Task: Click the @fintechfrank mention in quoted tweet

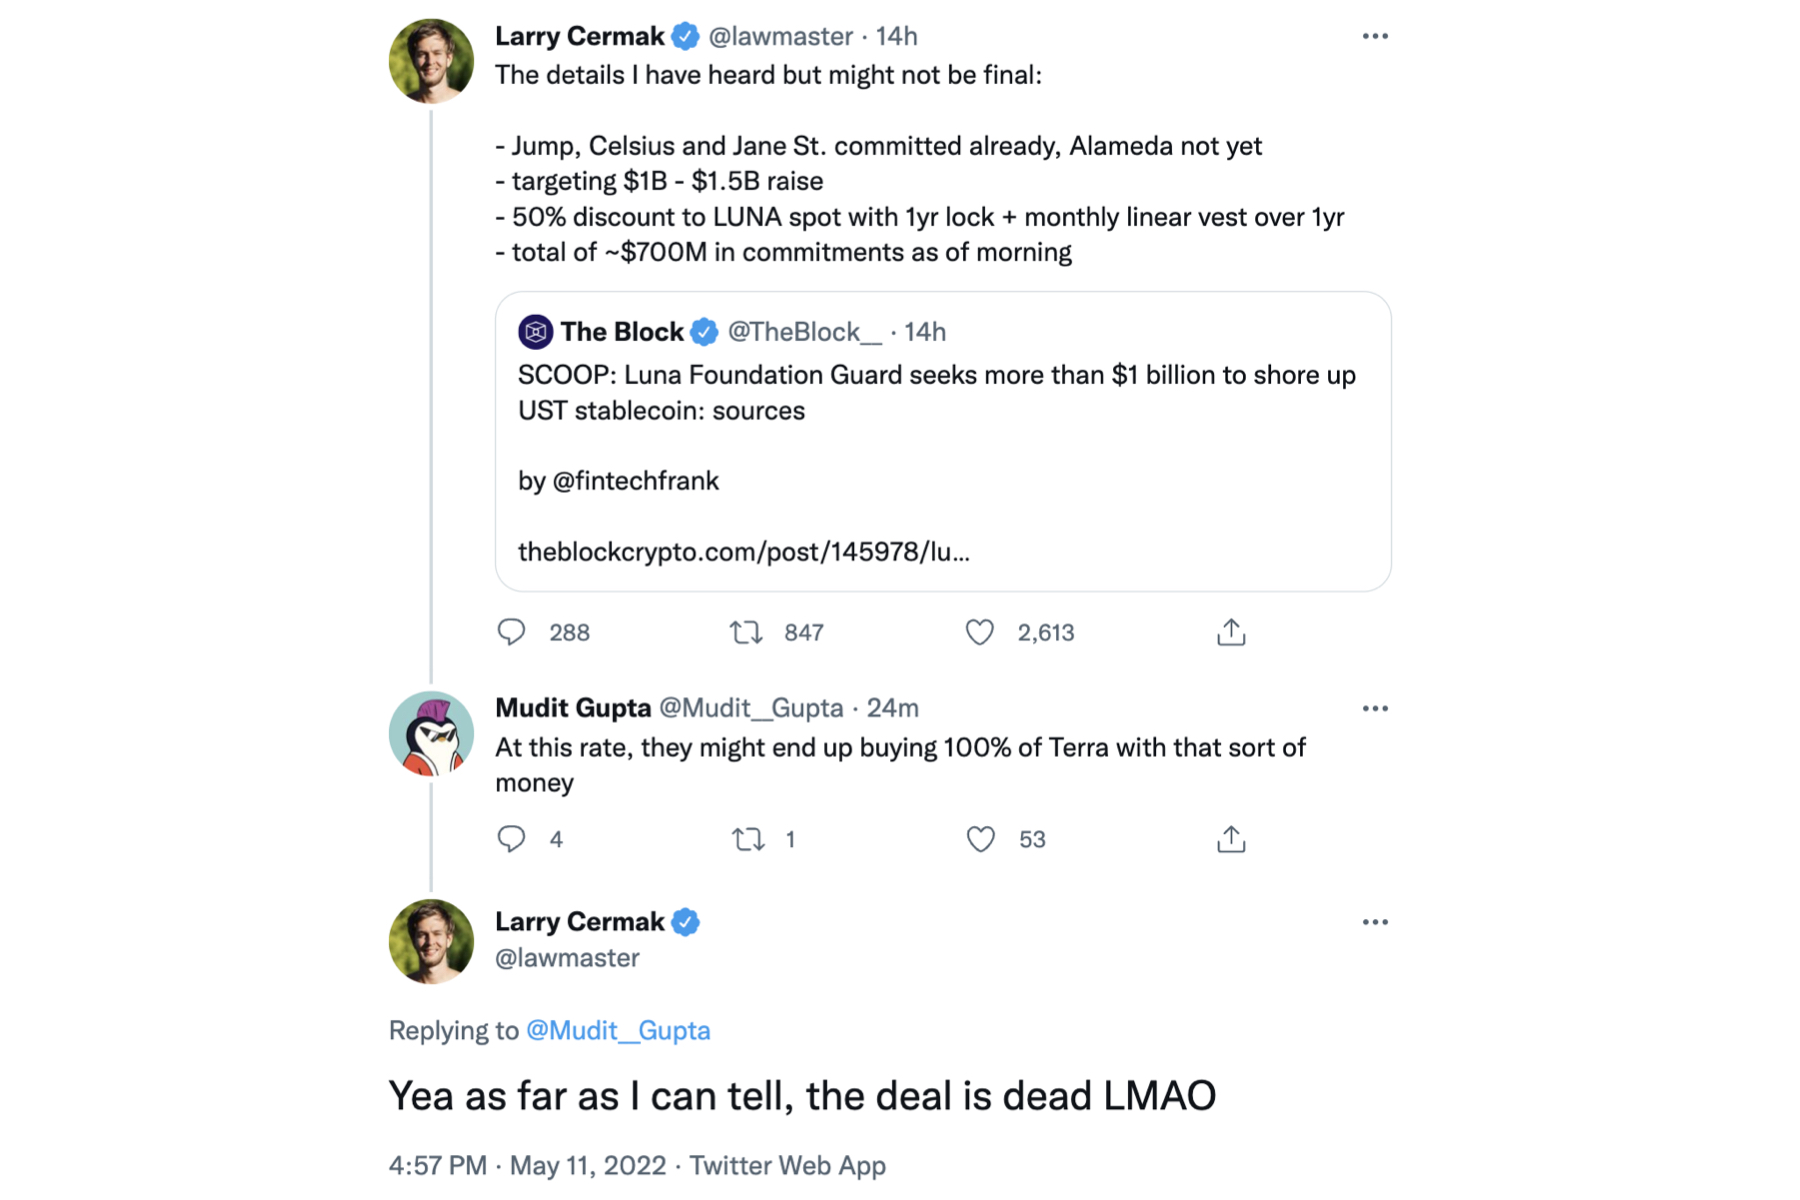Action: click(x=635, y=481)
